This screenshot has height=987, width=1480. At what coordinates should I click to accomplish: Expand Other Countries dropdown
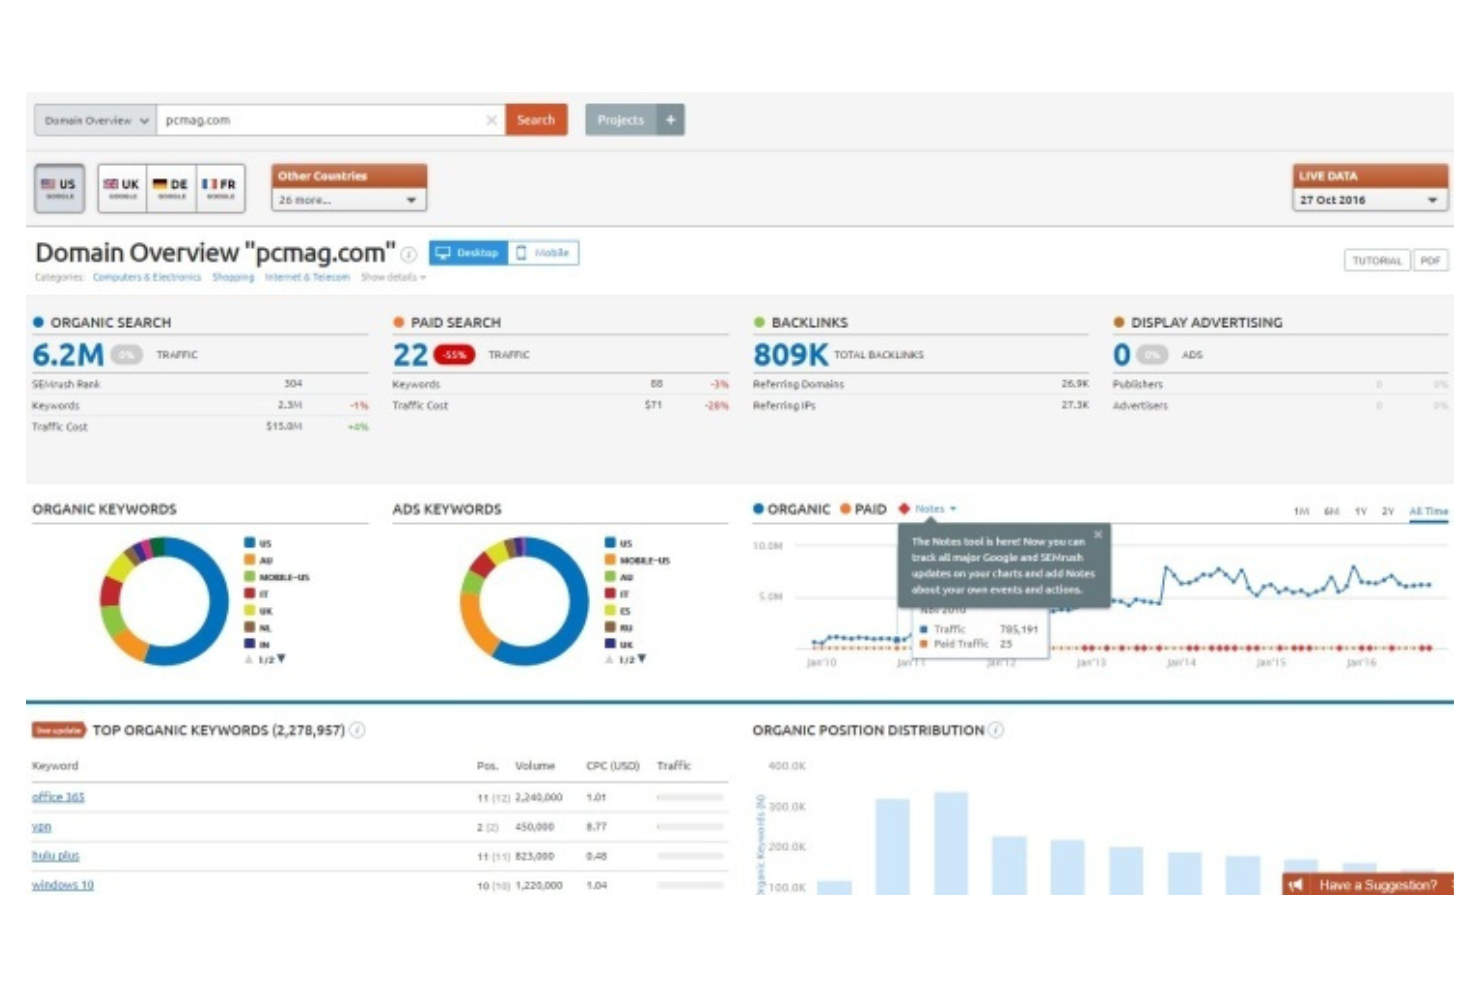(x=348, y=200)
